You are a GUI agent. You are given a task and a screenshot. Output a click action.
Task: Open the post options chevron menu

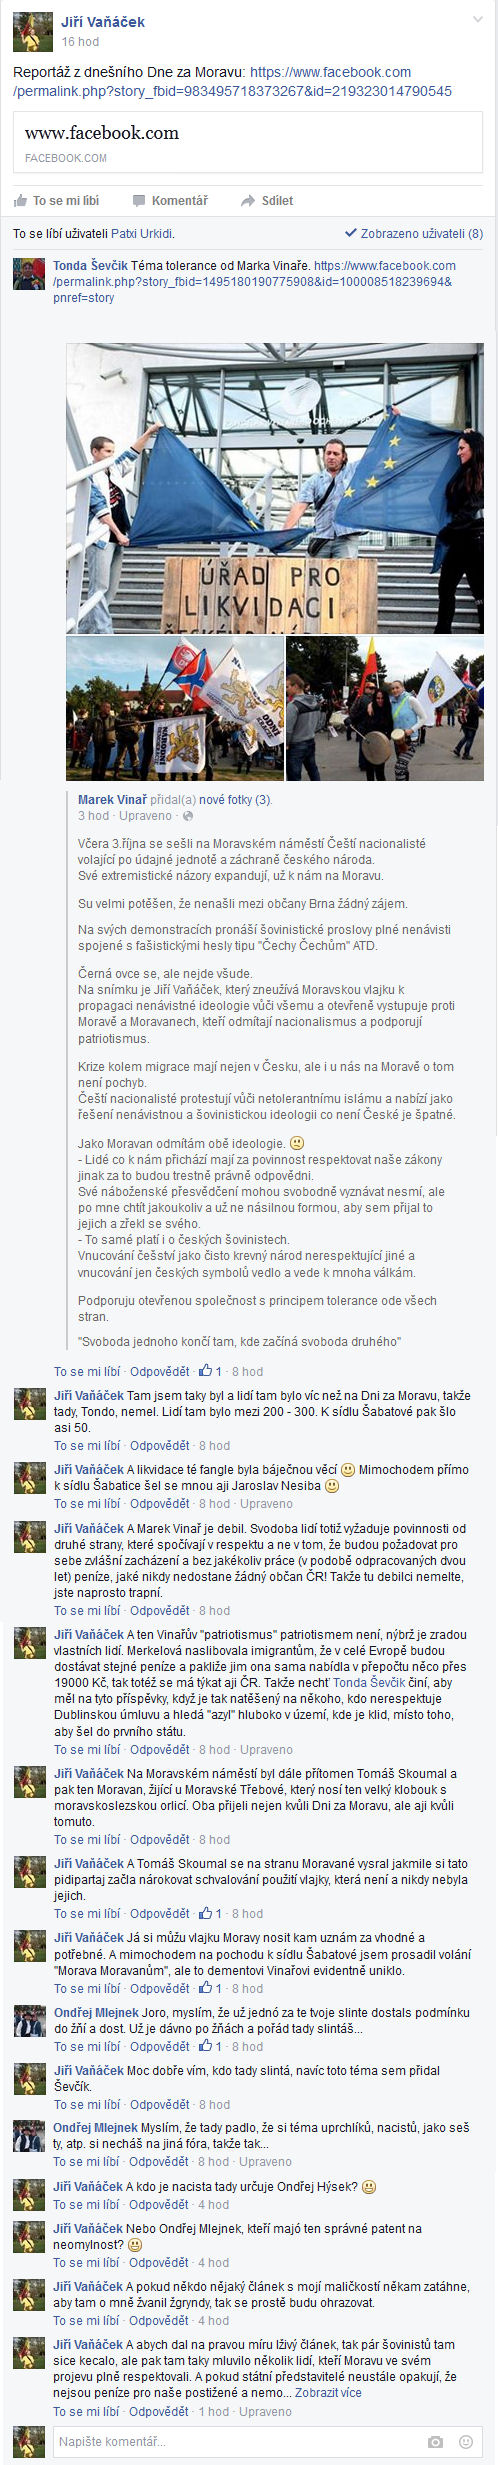pos(478,20)
